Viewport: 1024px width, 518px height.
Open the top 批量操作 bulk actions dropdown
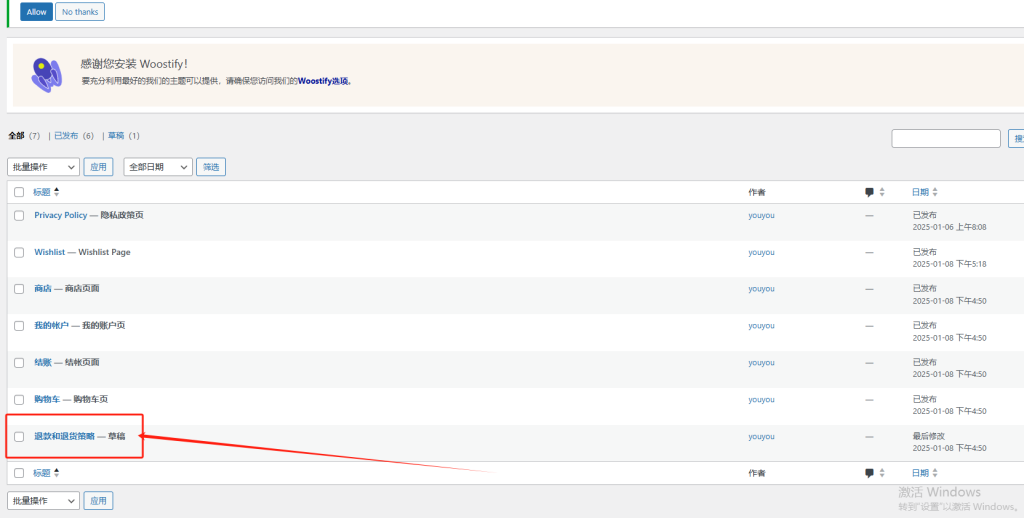click(x=43, y=167)
